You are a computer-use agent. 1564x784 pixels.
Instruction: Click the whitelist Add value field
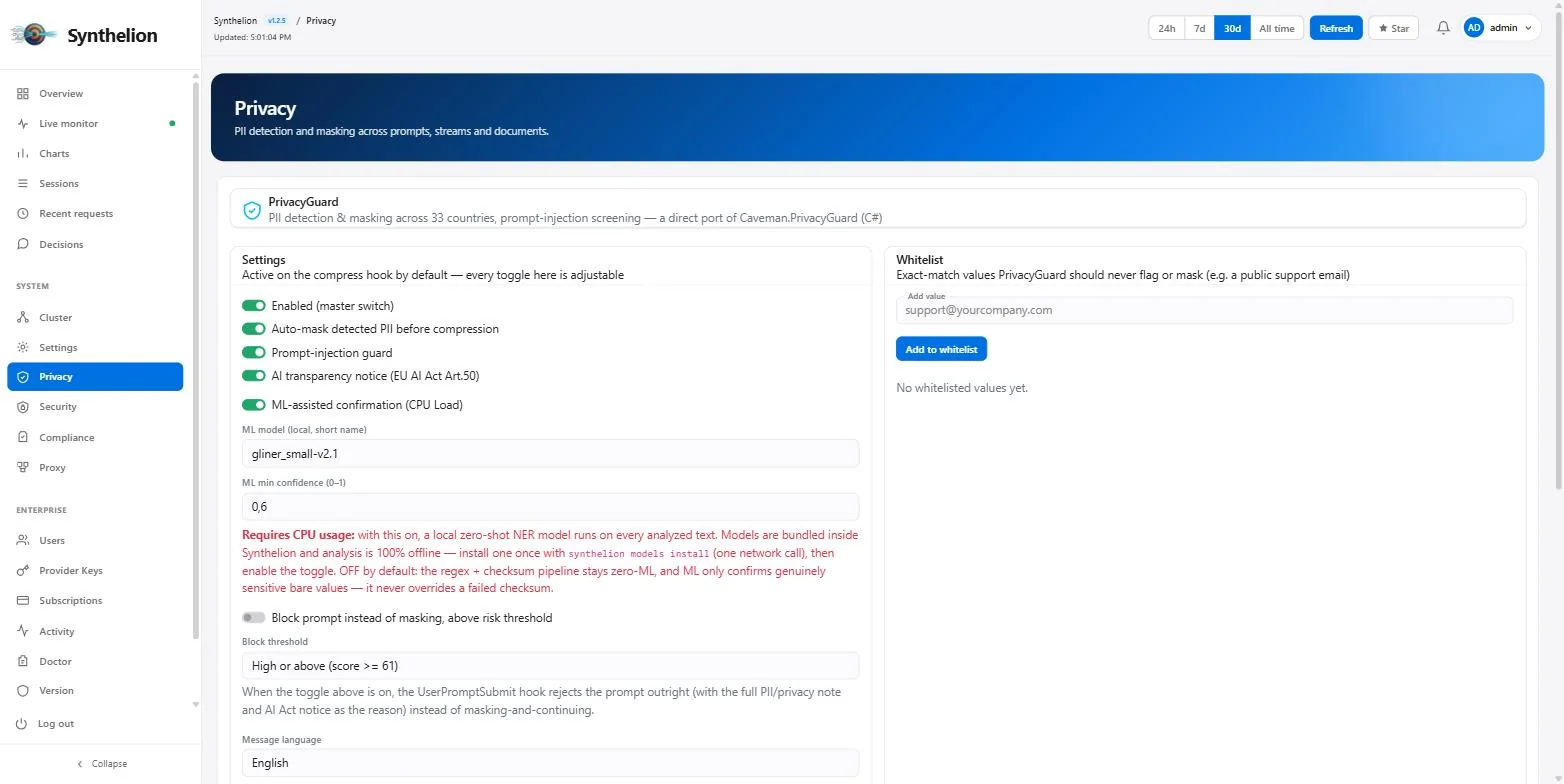click(1204, 310)
